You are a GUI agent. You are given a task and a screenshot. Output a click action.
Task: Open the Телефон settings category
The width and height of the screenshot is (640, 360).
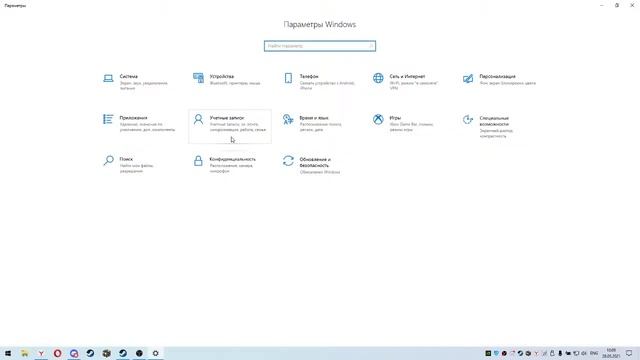(320, 82)
